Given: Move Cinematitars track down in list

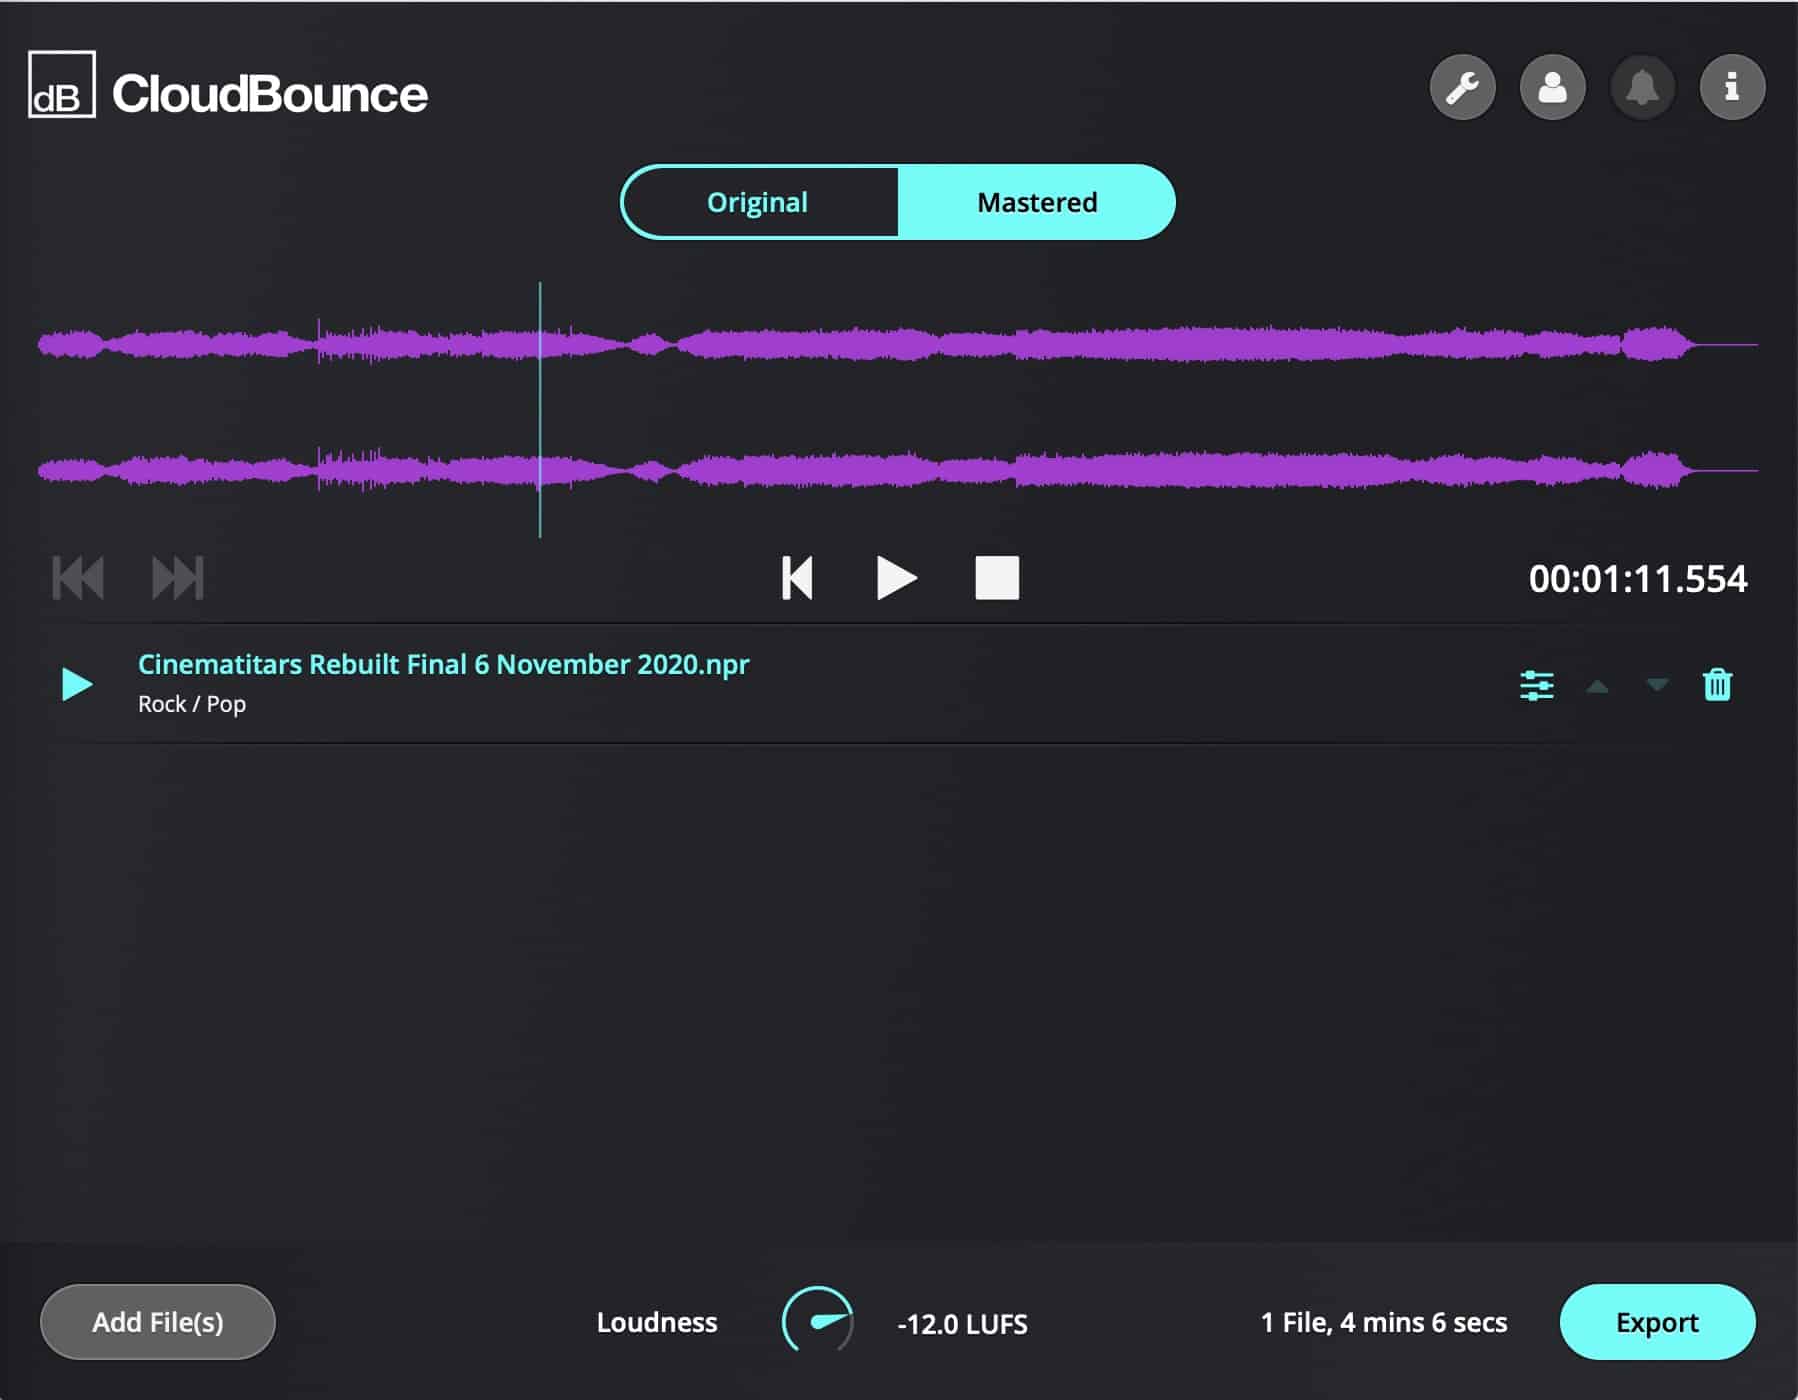Looking at the screenshot, I should [x=1657, y=685].
